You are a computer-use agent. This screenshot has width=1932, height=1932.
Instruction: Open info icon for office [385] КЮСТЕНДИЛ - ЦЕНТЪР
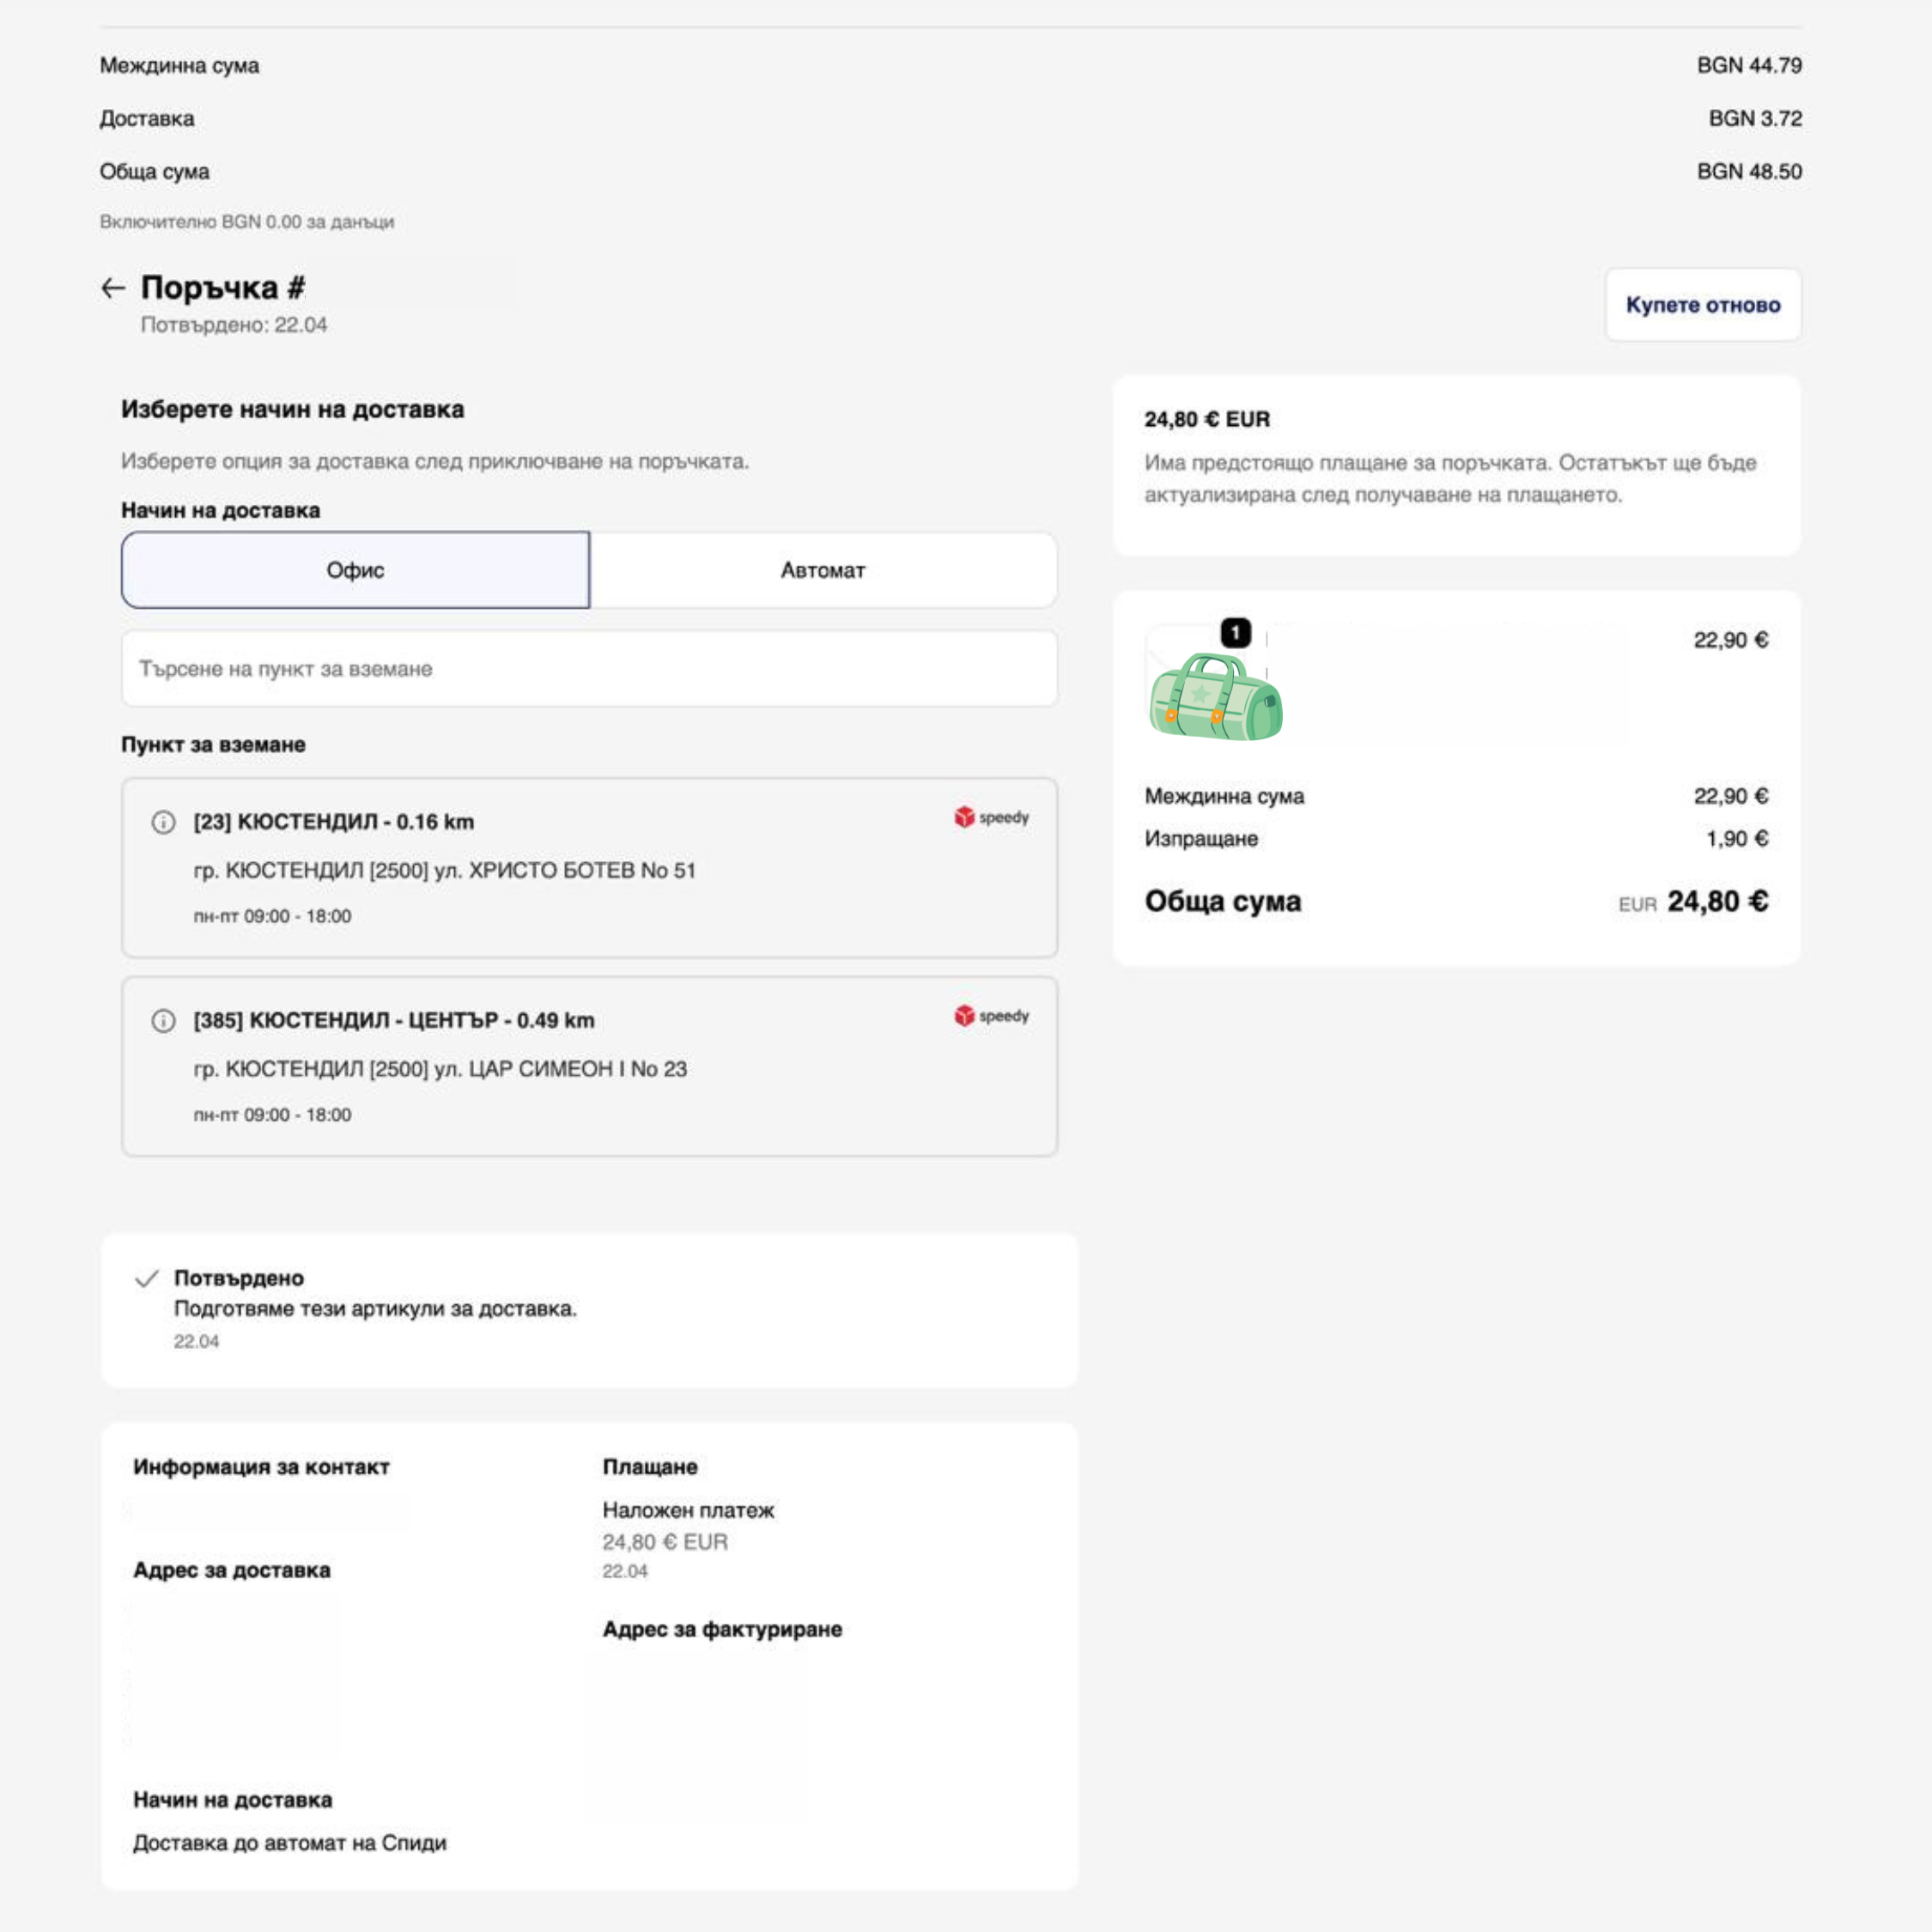tap(163, 1021)
